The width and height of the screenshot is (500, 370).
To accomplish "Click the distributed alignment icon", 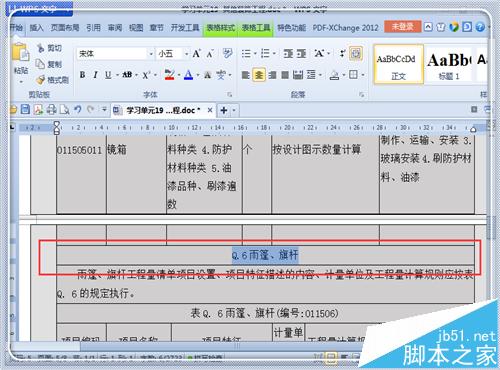I will (x=298, y=75).
